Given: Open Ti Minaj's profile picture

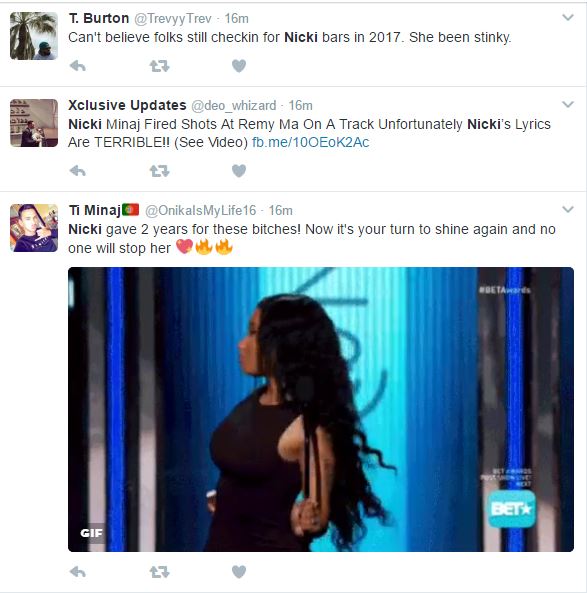Looking at the screenshot, I should (34, 228).
